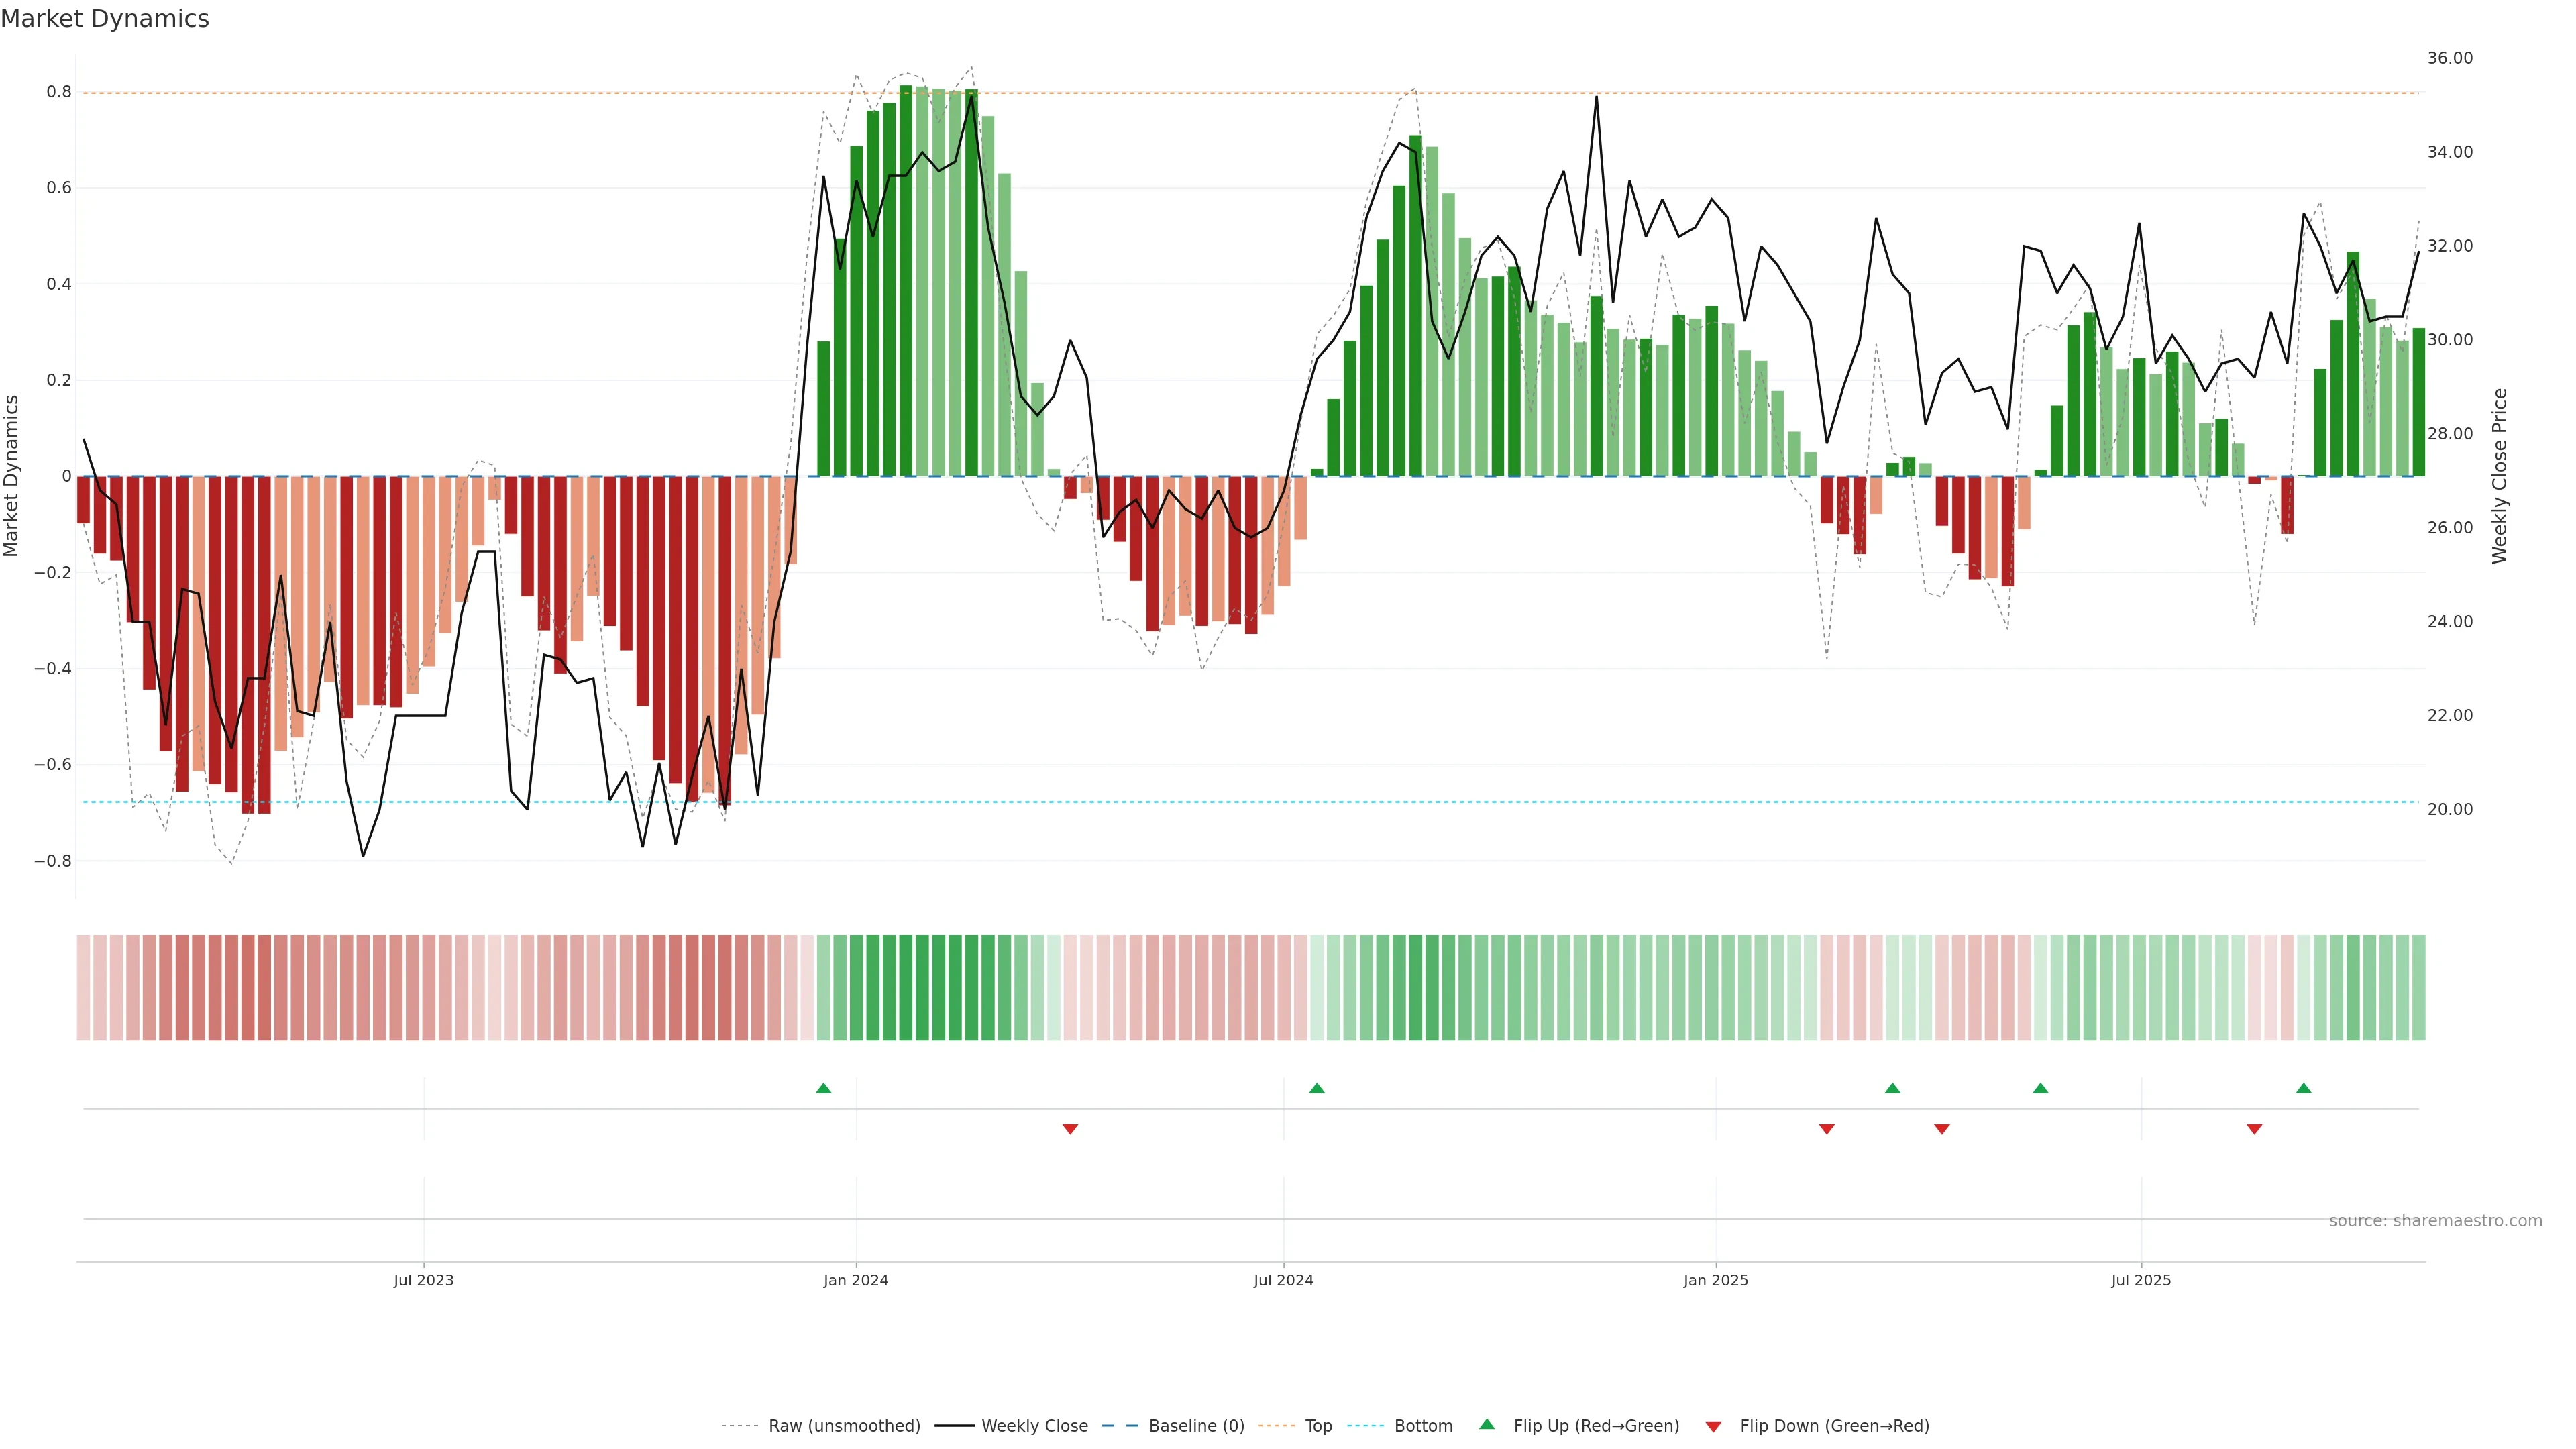Click the first green Flip Up triangle marker

pyautogui.click(x=823, y=1088)
